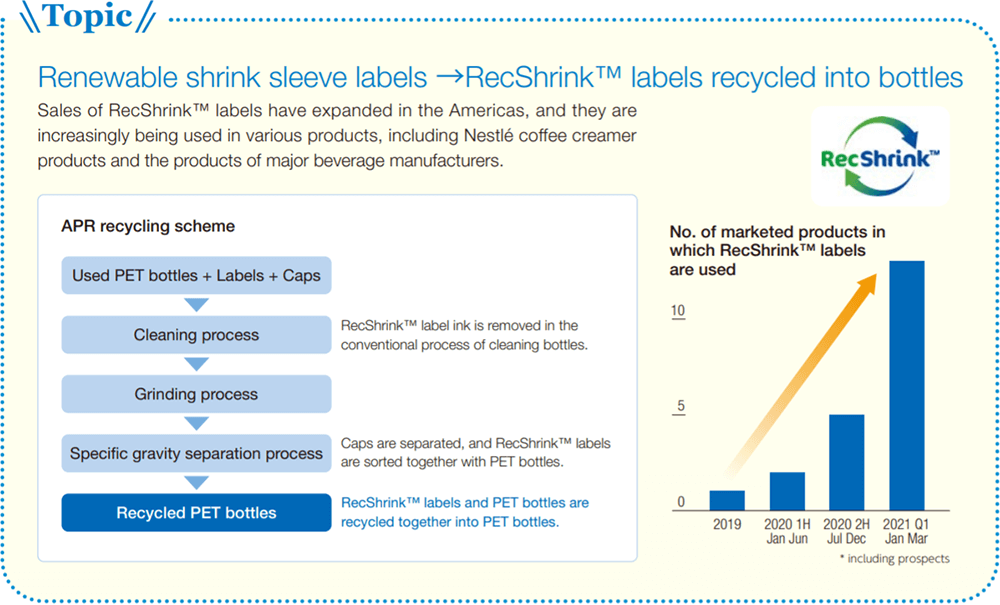Click the 2020 2H Jul Dec bar

tap(846, 462)
